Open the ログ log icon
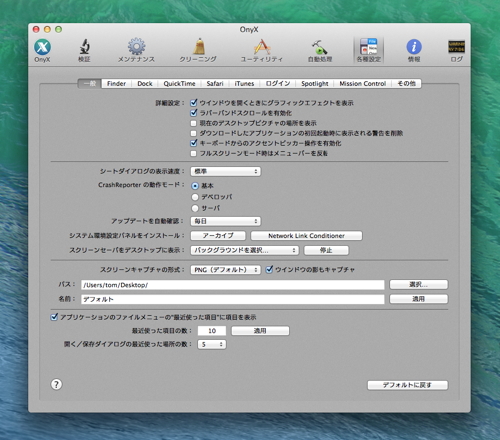Viewport: 500px width, 440px height. coord(456,50)
